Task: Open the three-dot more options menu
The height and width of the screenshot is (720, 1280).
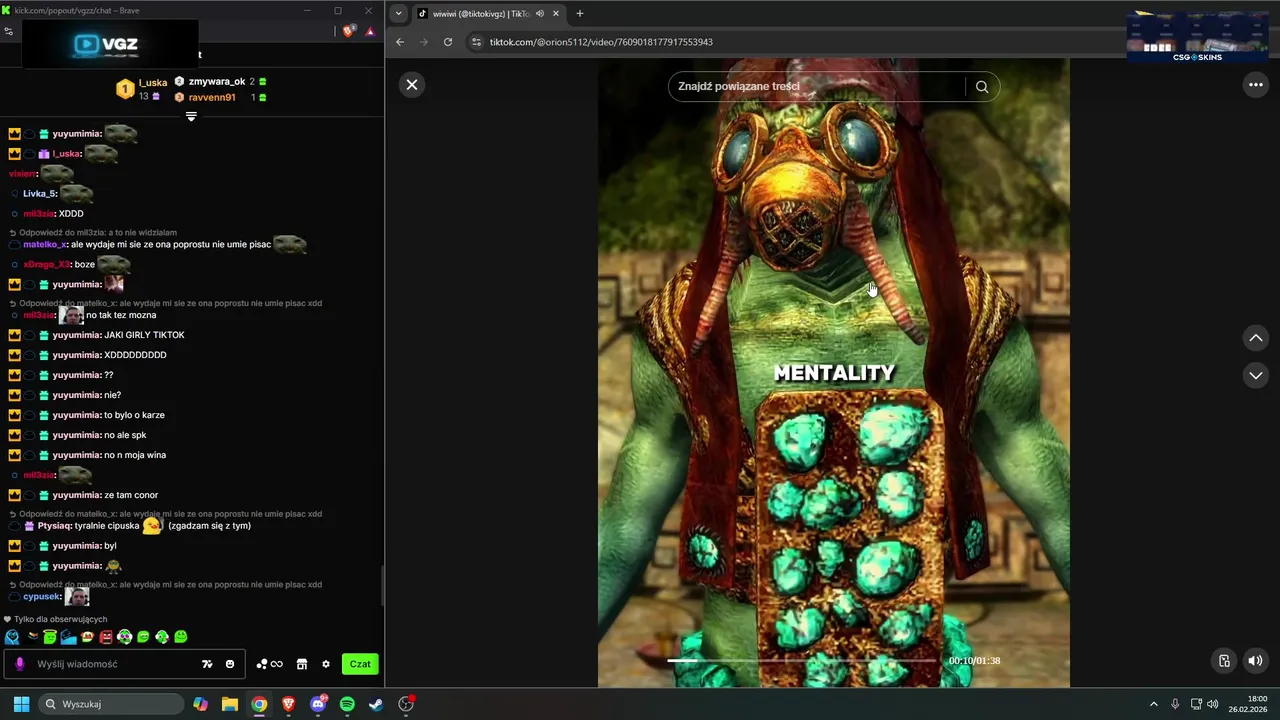Action: point(1256,85)
